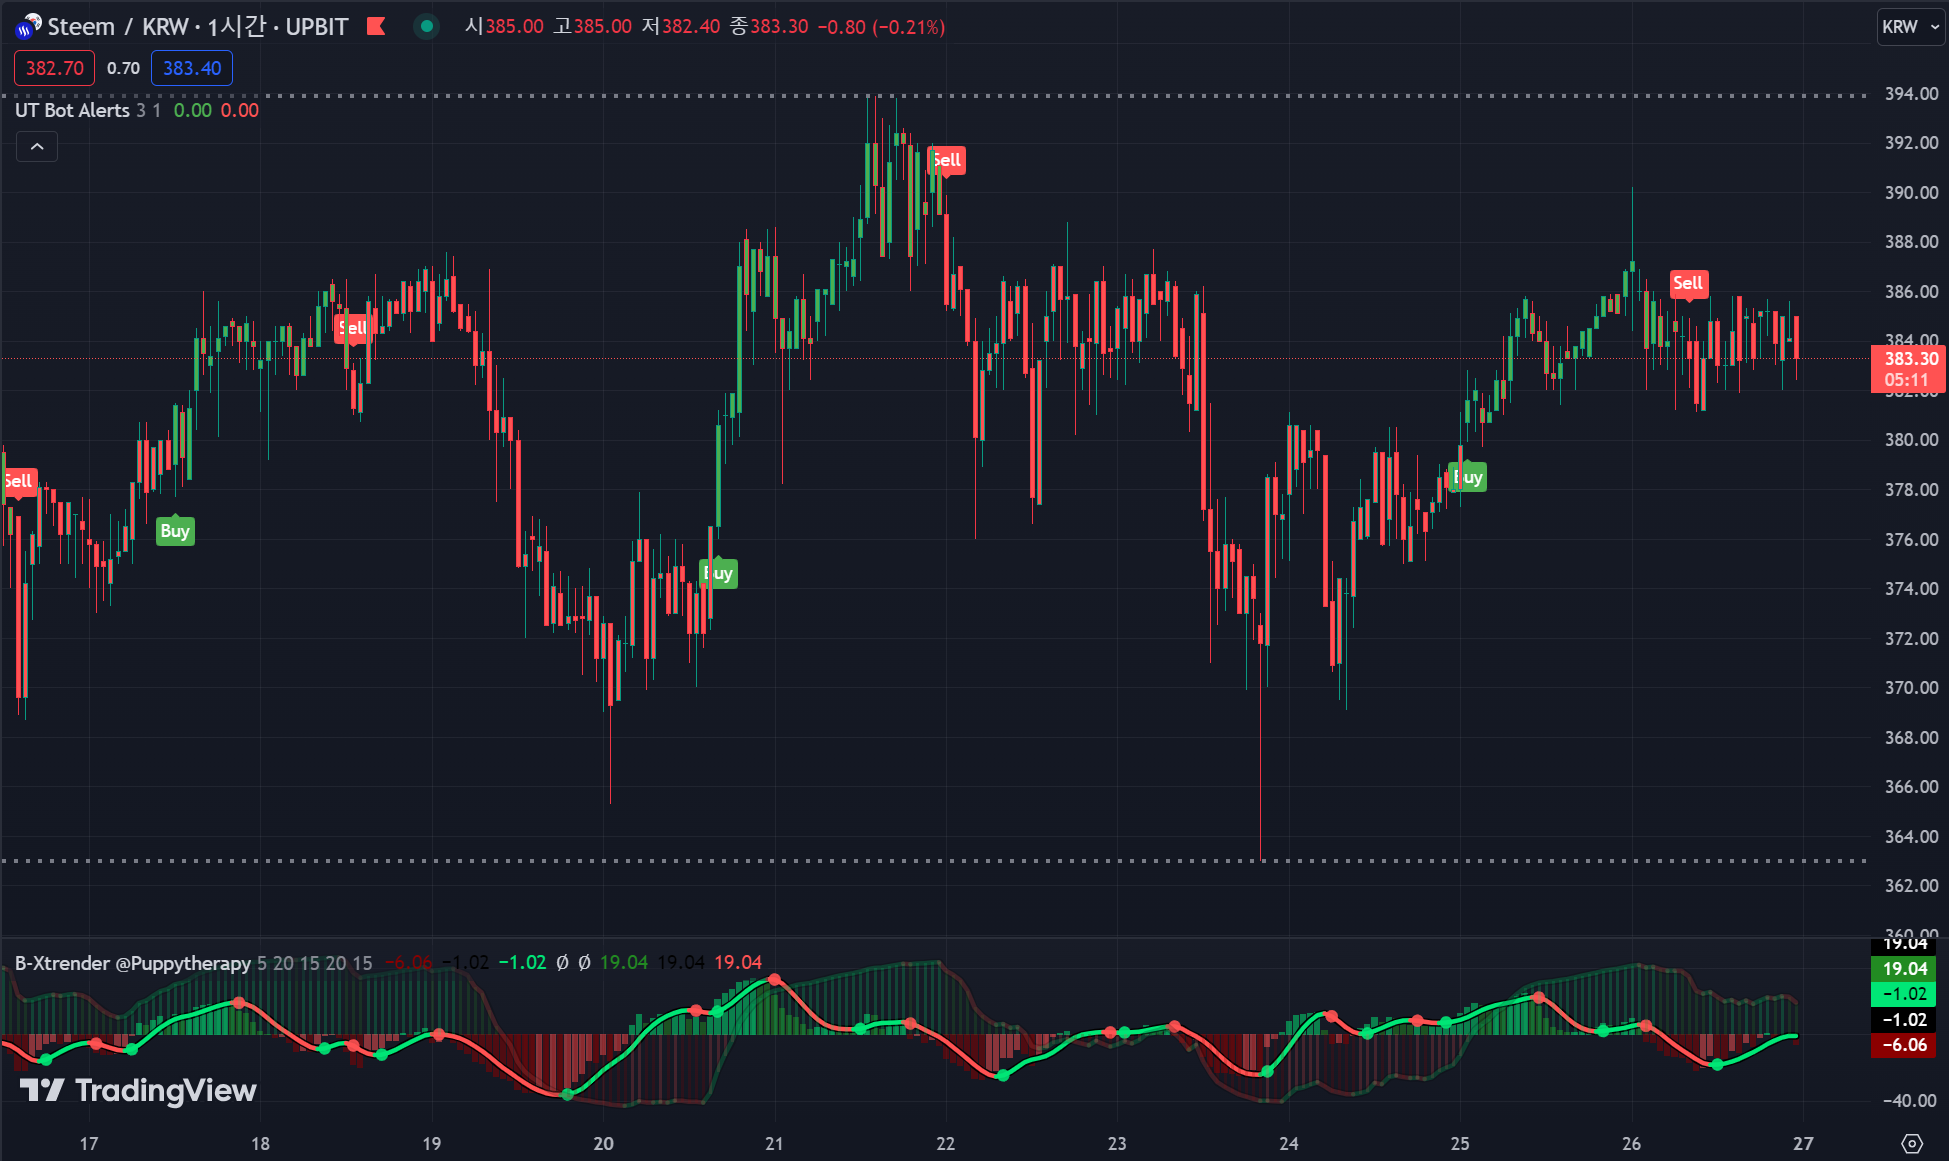Viewport: 1949px width, 1161px height.
Task: Click the Buy signal label between days 17 and 18
Action: (x=175, y=531)
